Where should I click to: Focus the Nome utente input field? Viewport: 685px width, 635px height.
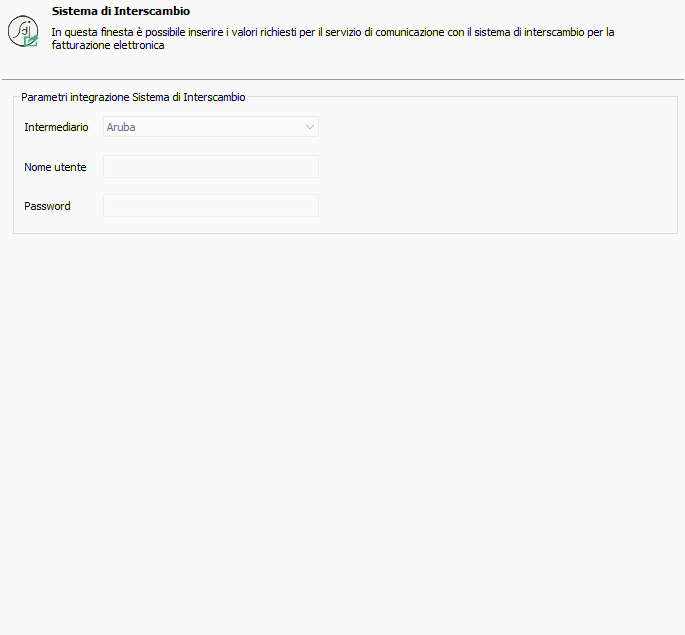point(211,166)
